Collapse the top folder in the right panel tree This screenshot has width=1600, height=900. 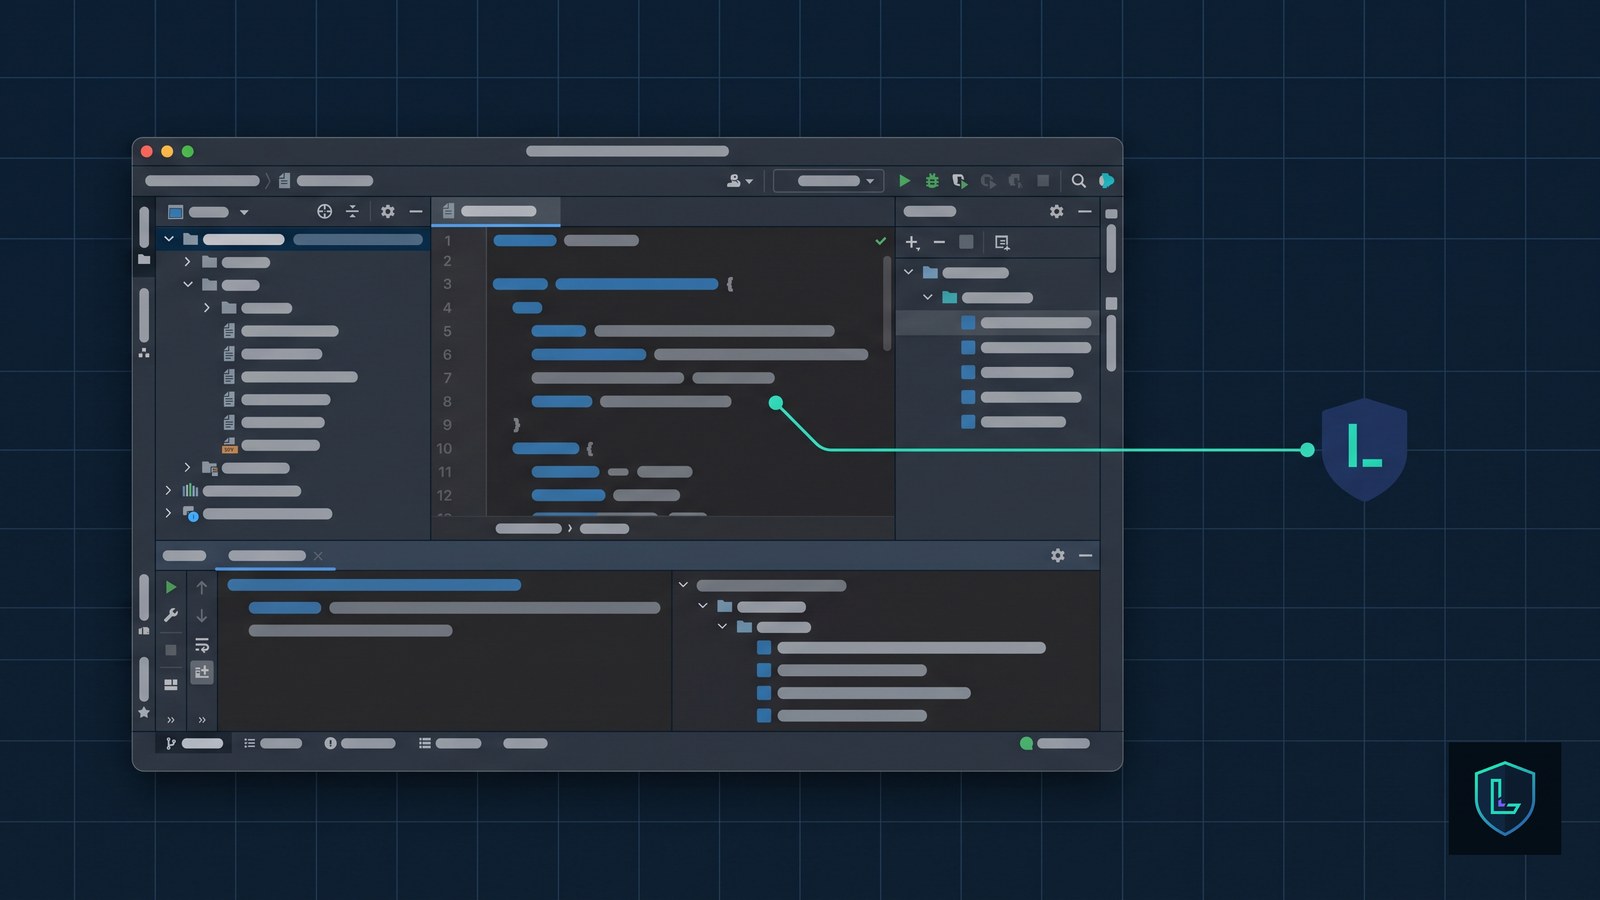908,272
